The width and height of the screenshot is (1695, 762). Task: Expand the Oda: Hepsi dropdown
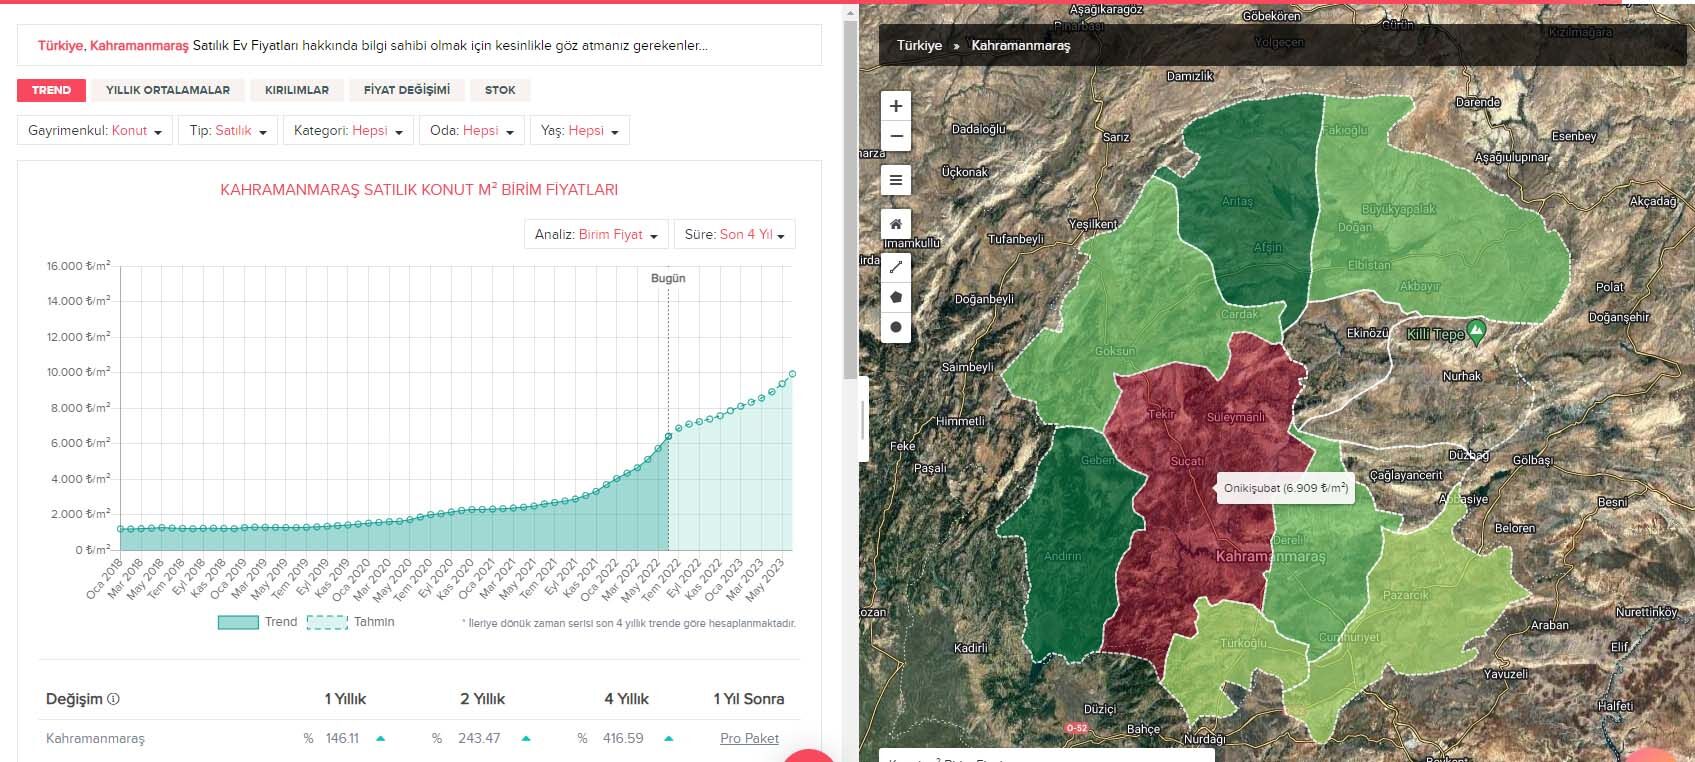click(x=472, y=131)
